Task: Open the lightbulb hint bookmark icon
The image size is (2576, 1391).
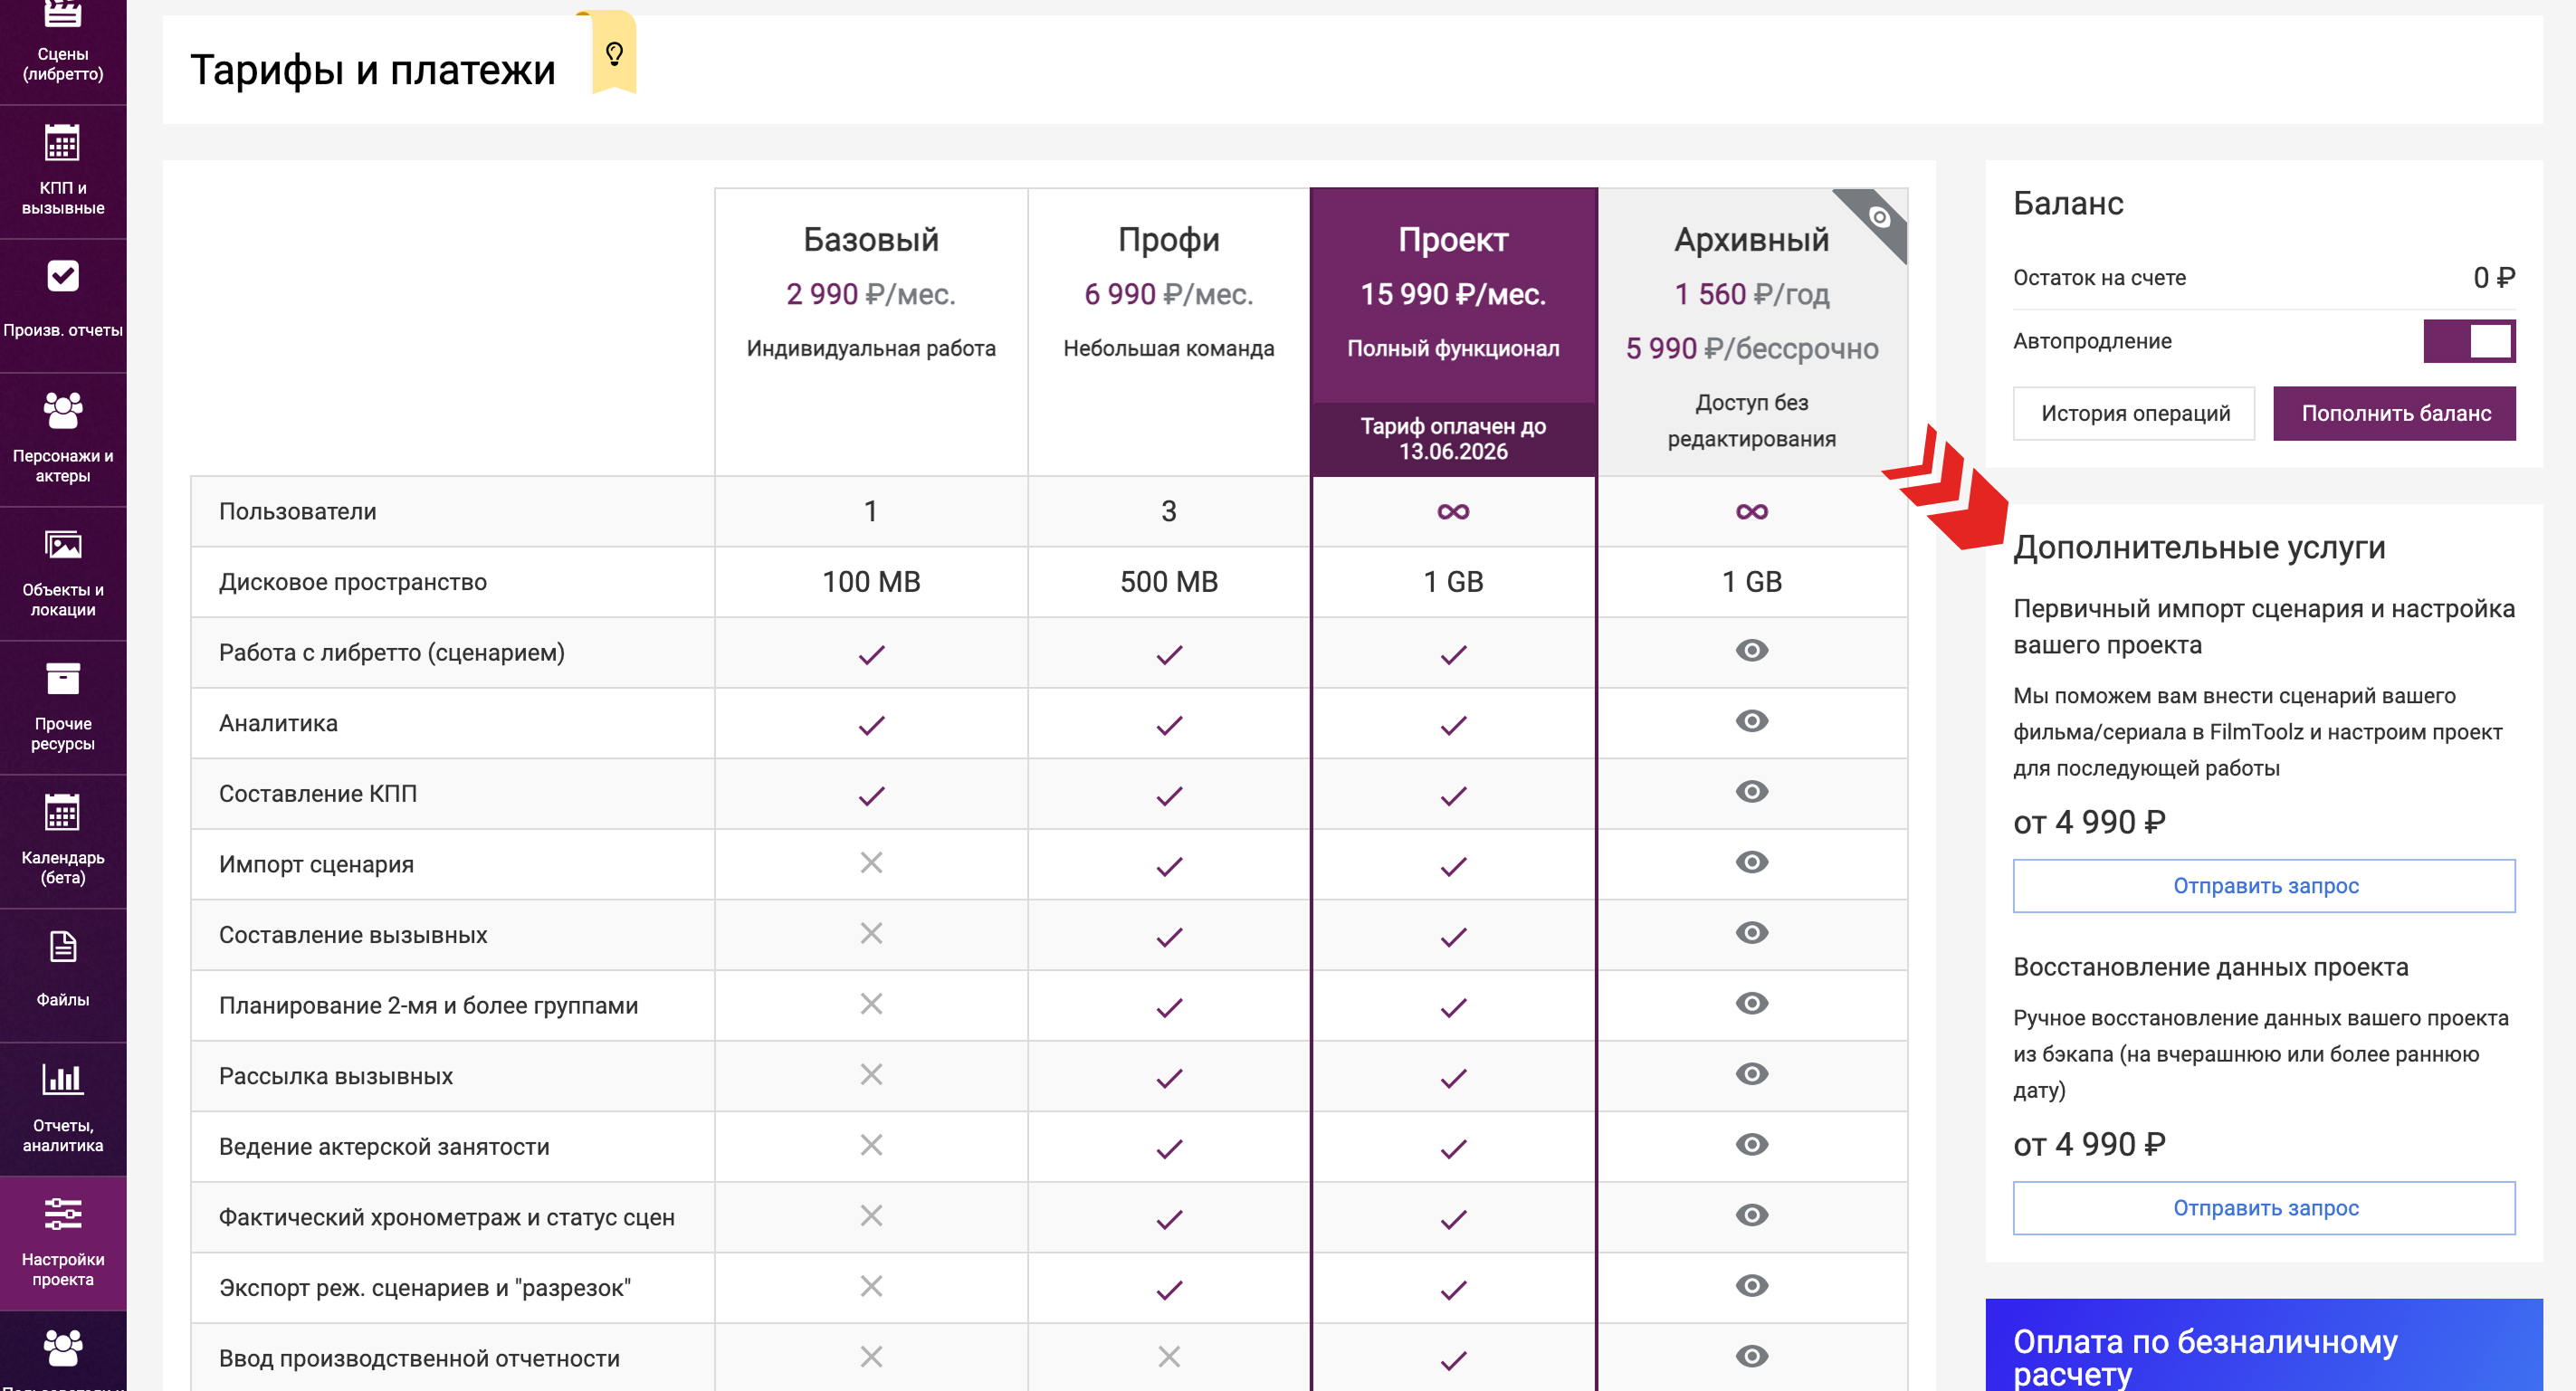Action: [x=614, y=53]
